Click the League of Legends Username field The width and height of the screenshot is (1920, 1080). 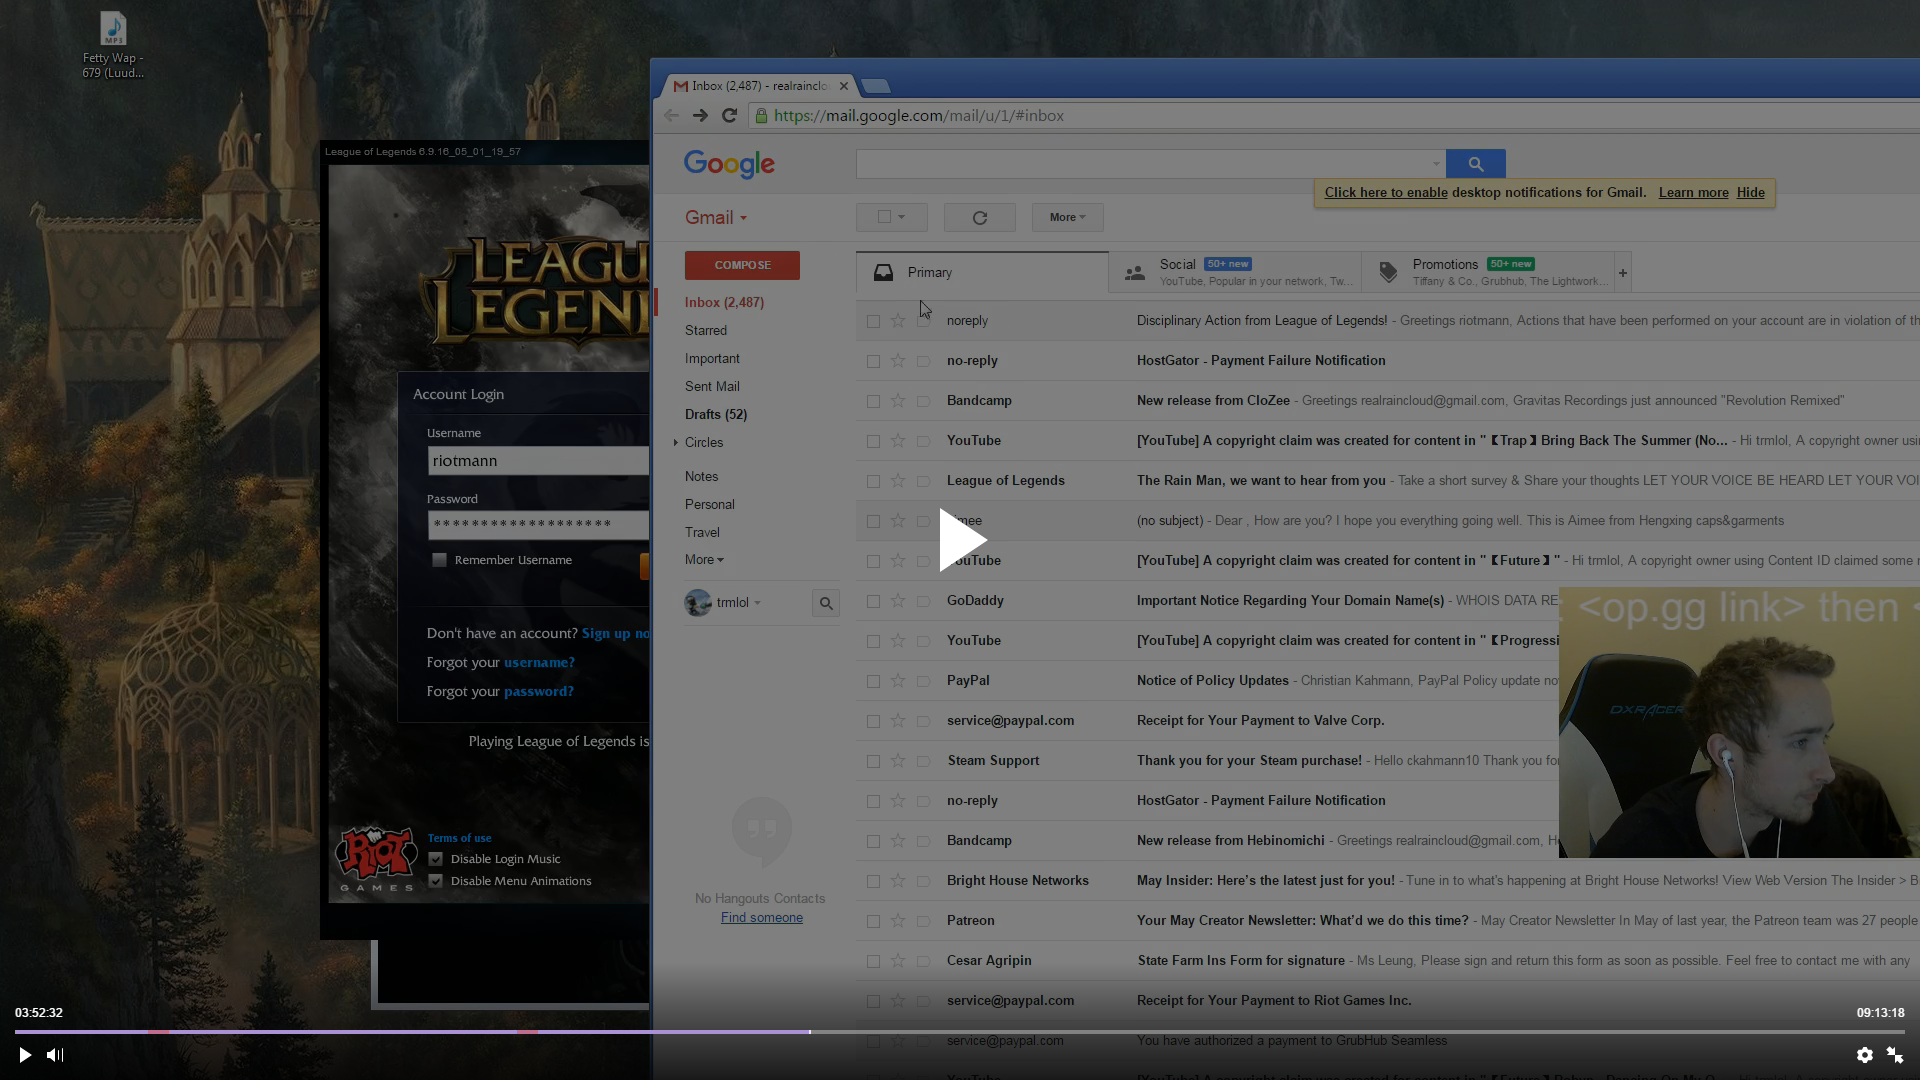[538, 461]
